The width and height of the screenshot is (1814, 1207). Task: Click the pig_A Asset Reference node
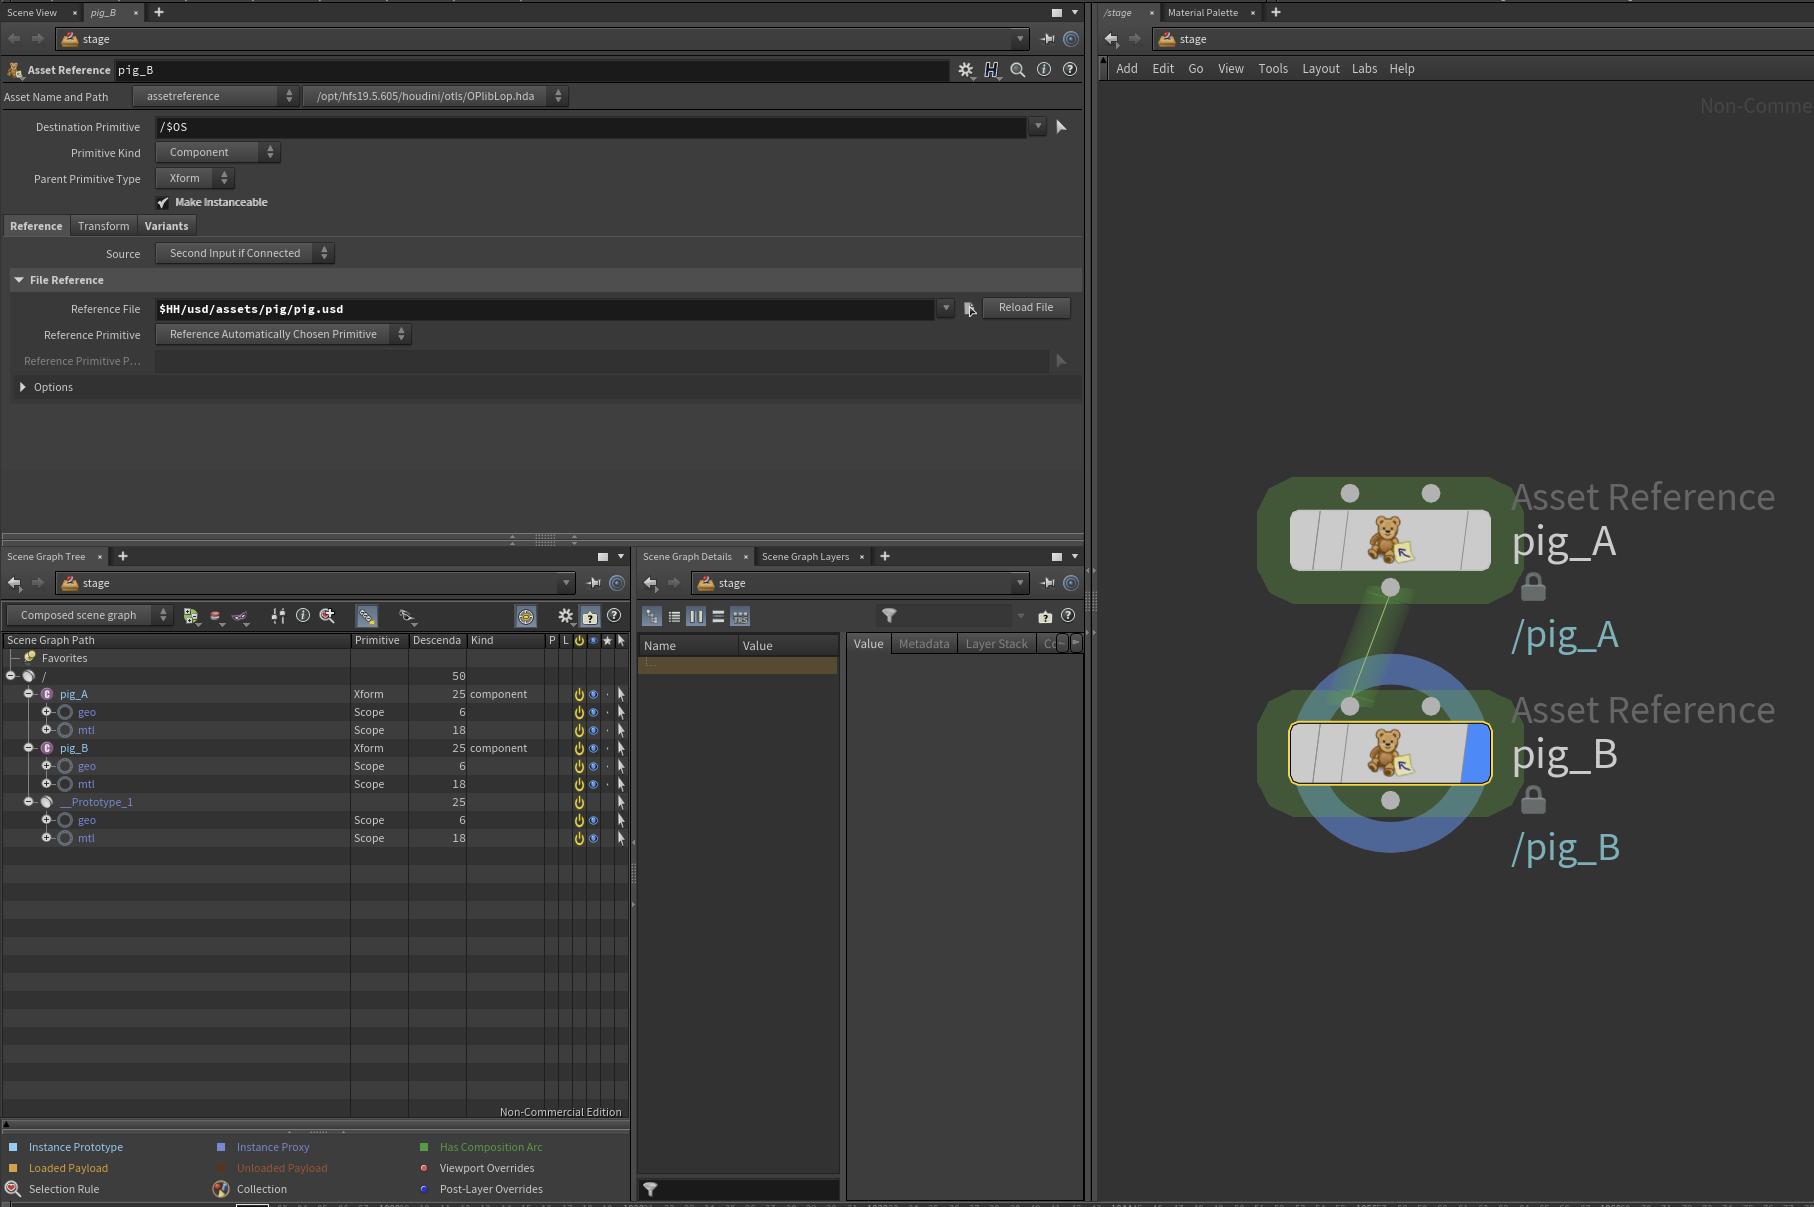pos(1390,540)
